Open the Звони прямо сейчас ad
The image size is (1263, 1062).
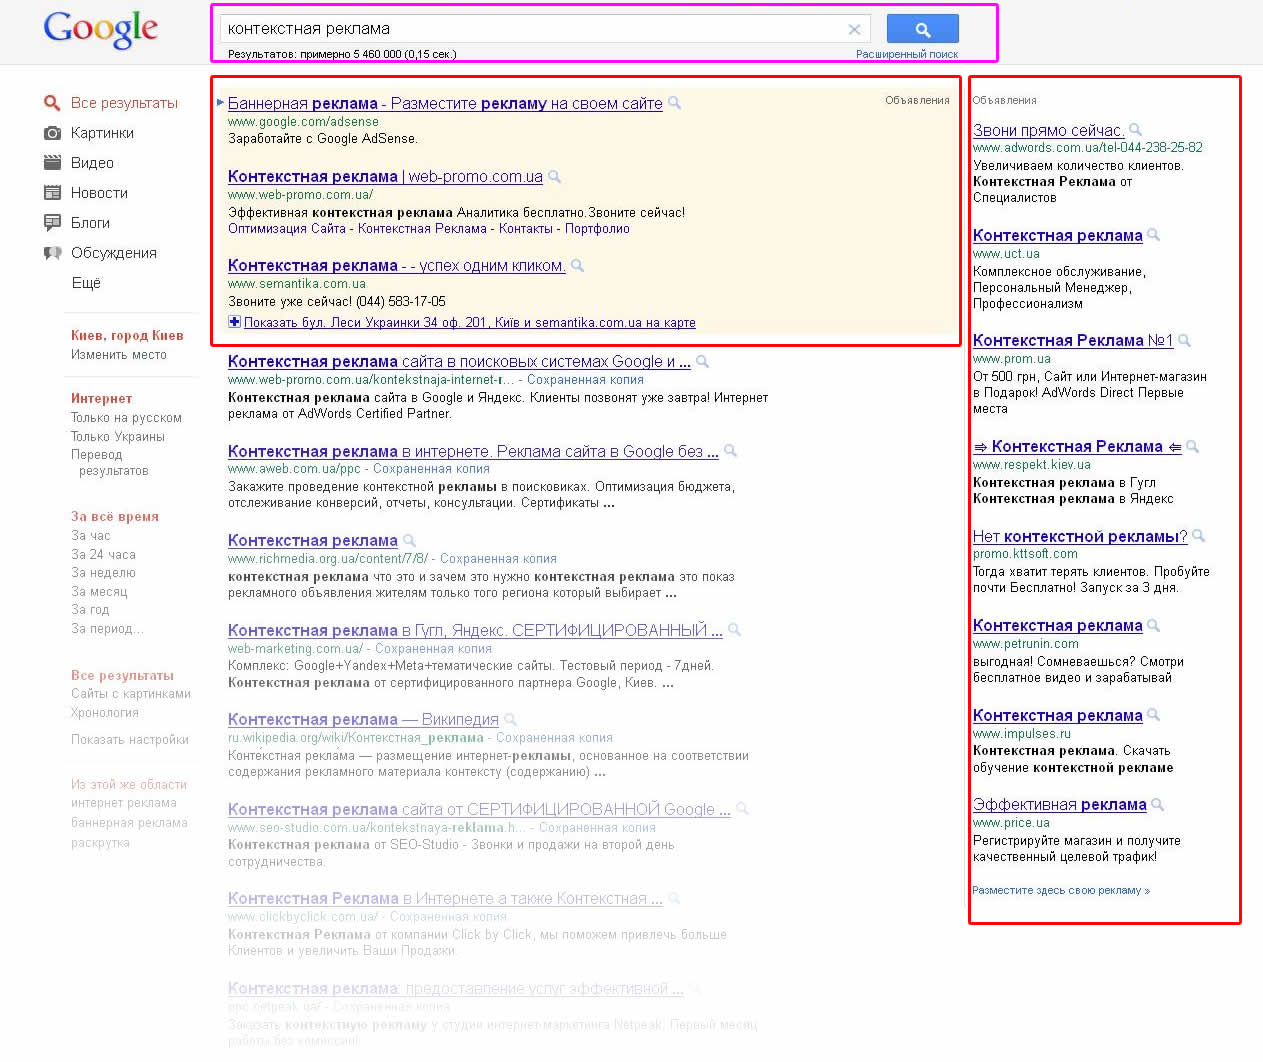pos(1048,130)
